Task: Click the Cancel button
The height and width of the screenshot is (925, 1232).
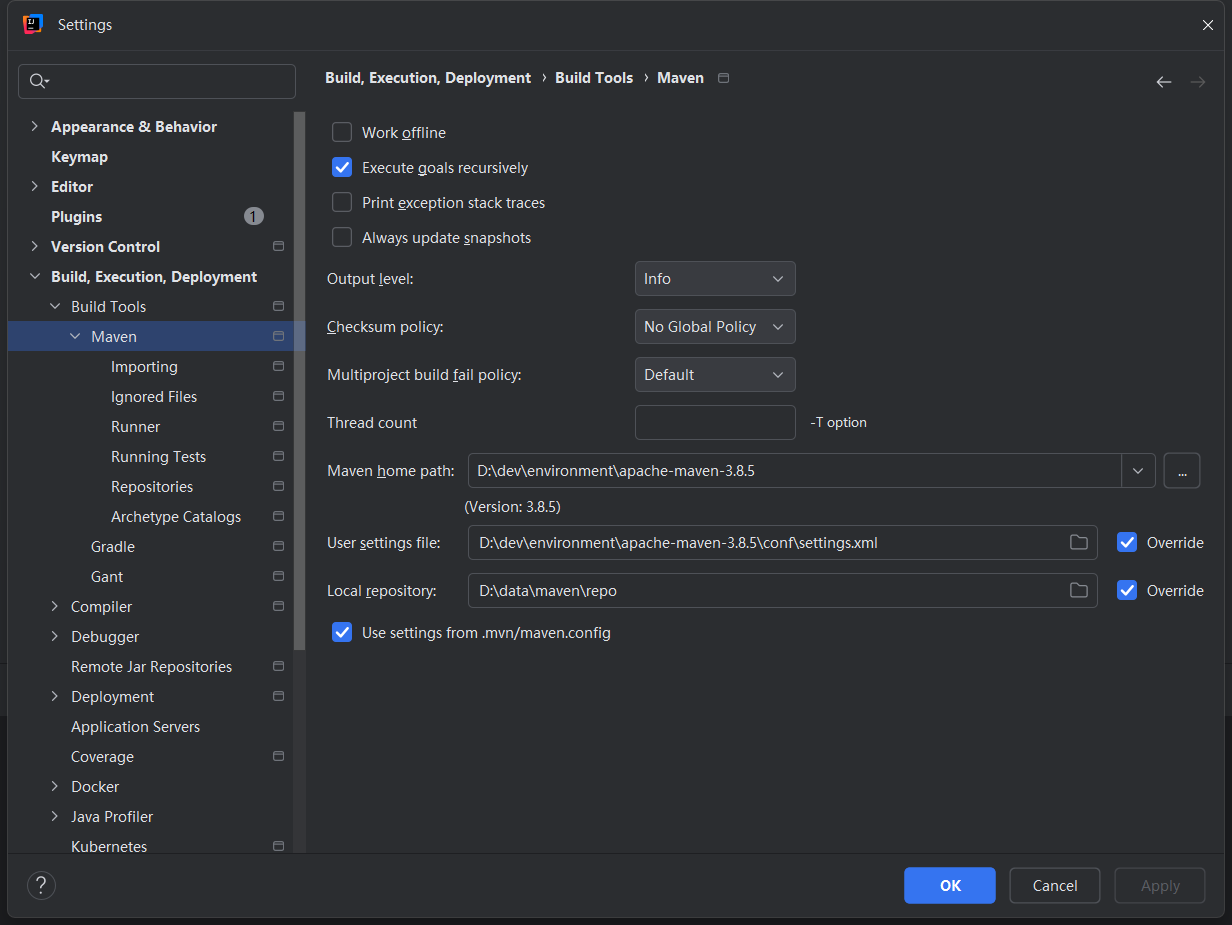Action: (1055, 885)
